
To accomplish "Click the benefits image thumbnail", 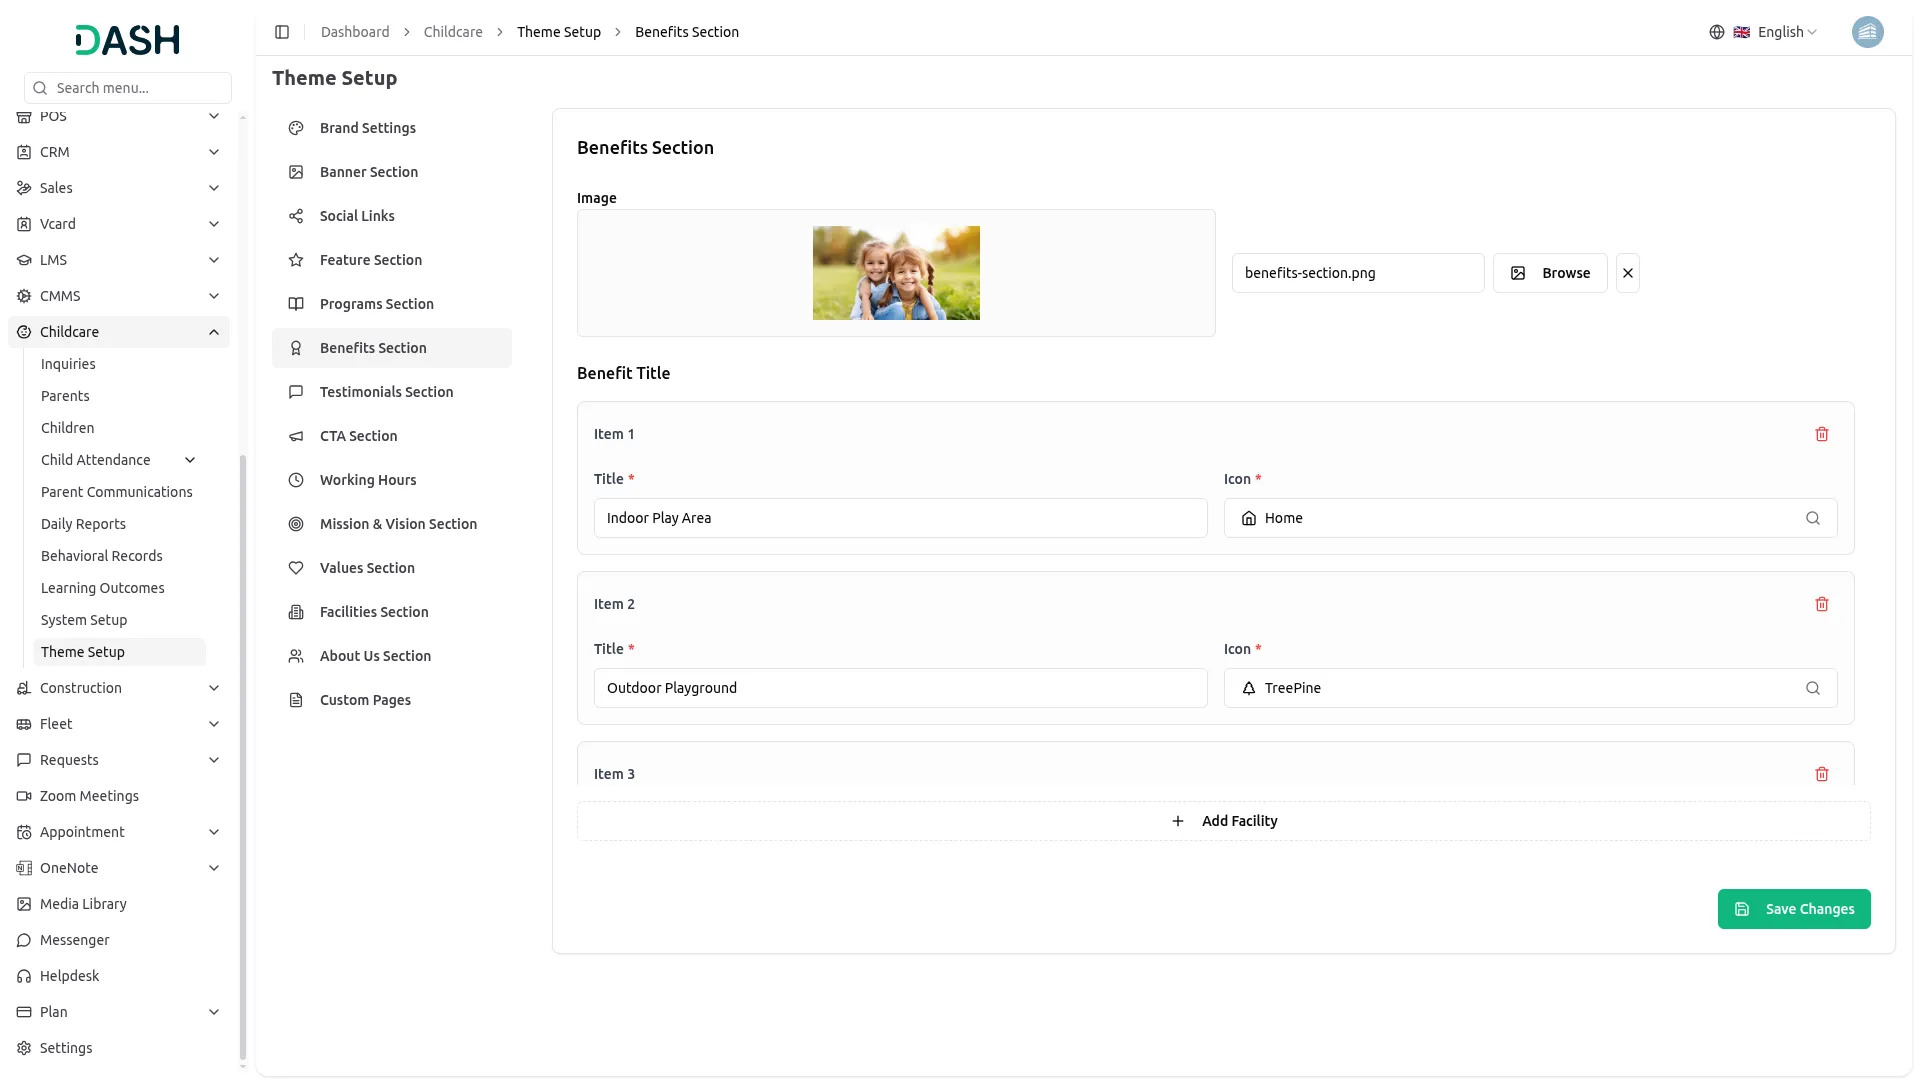I will (896, 273).
